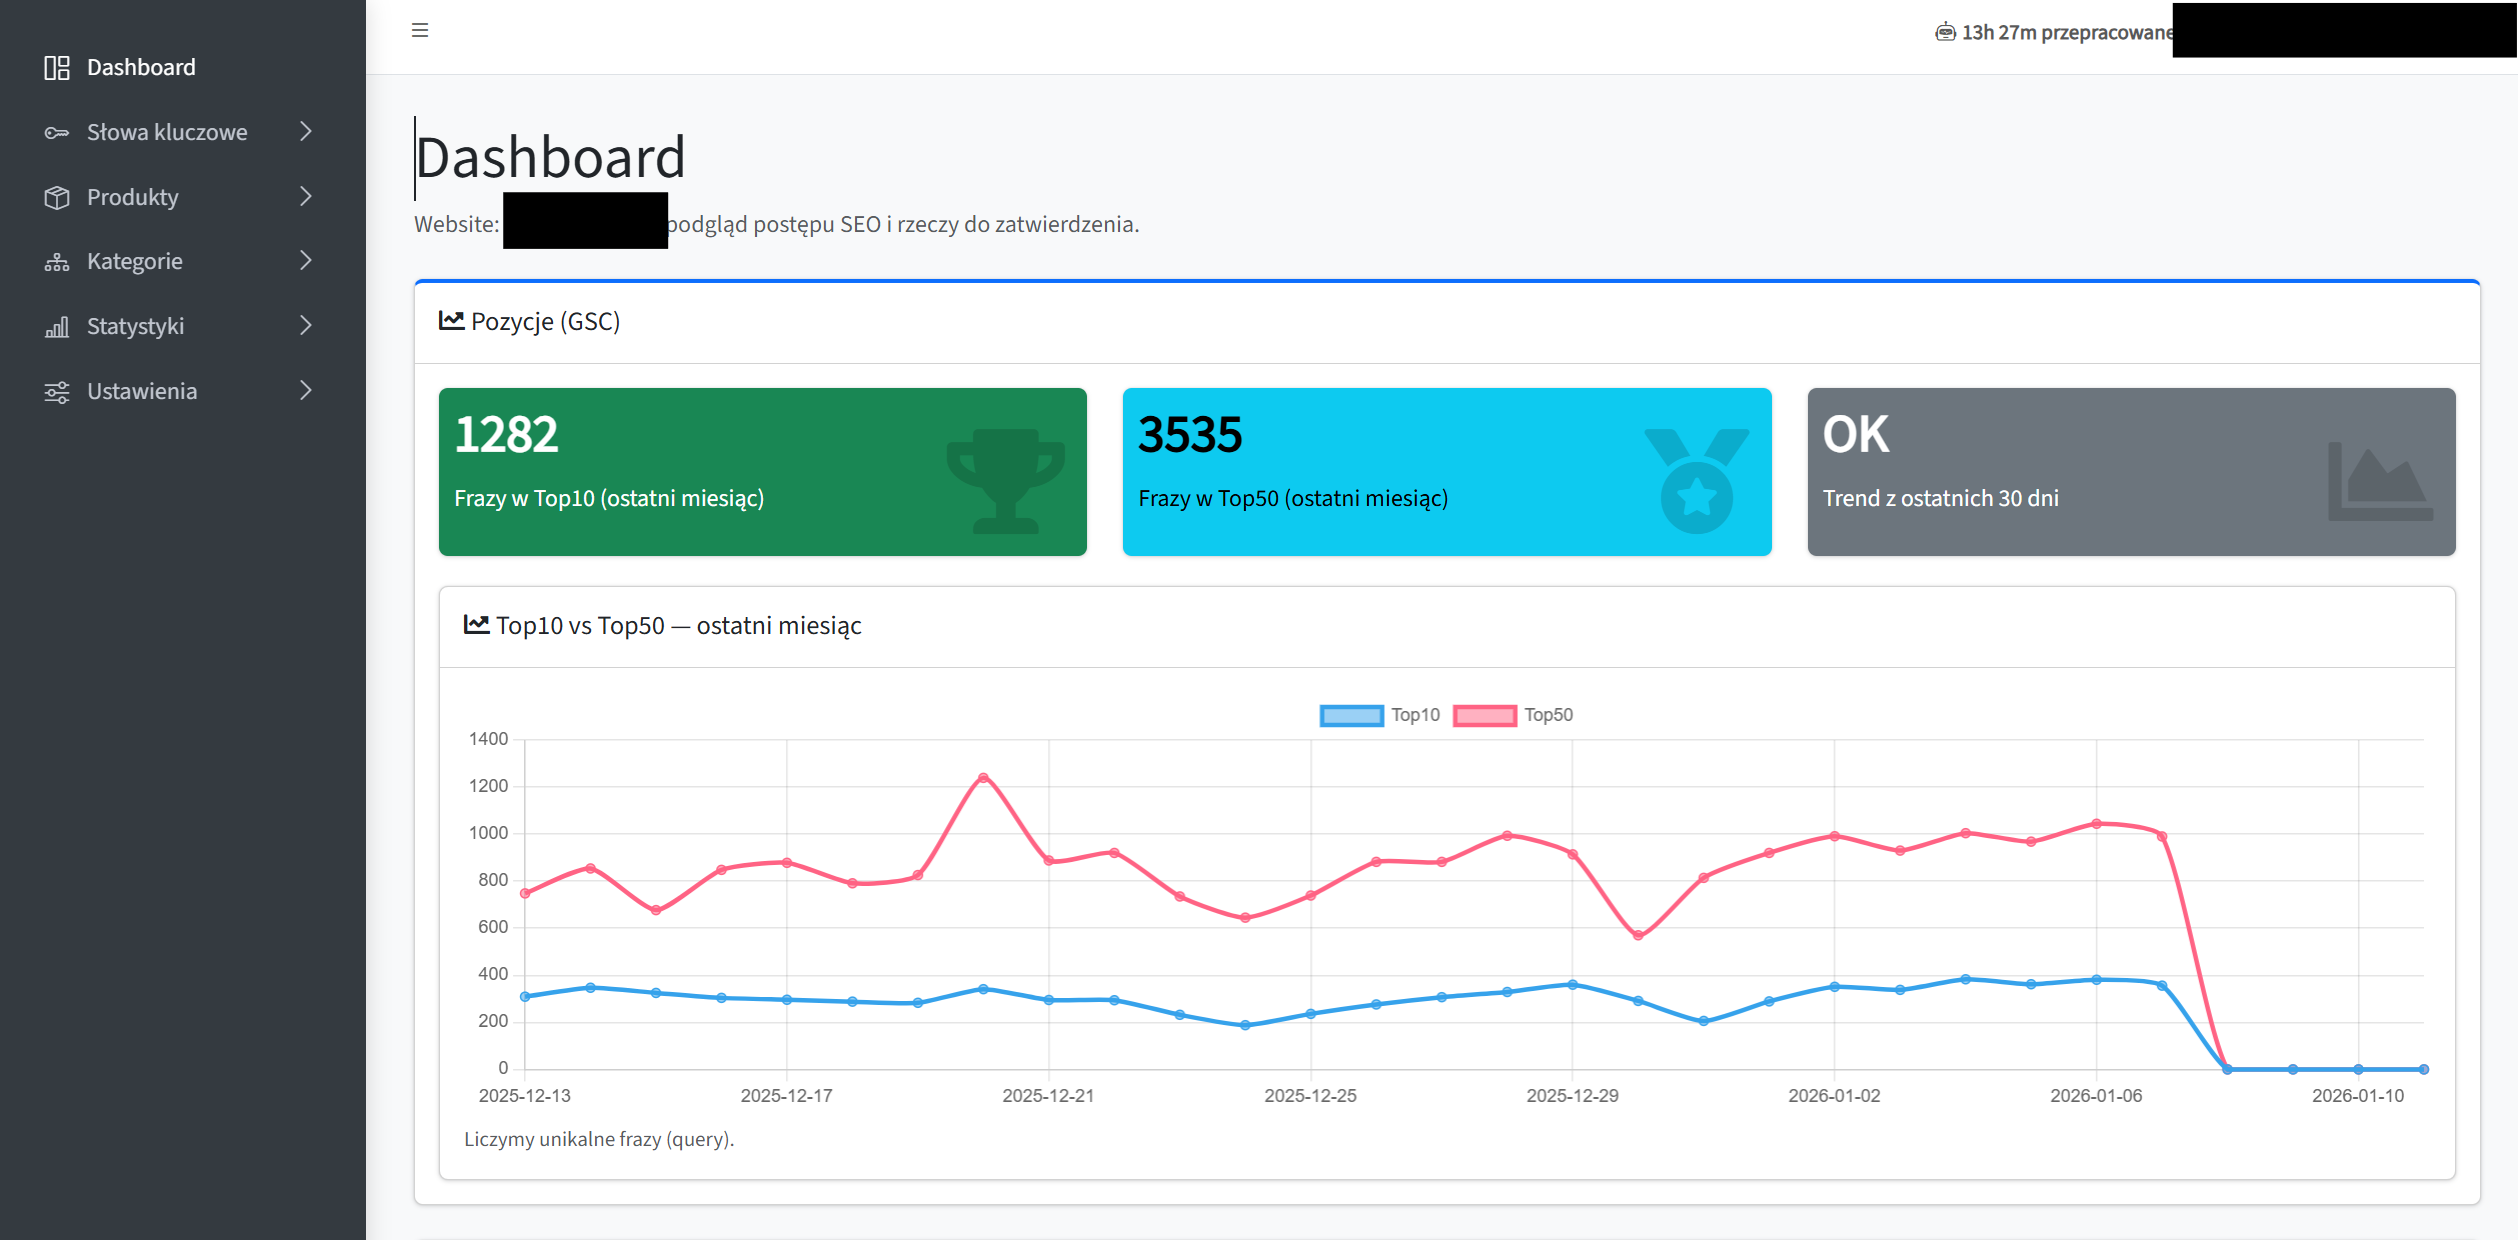
Task: Click the bar chart icon beside Statystyki
Action: [x=57, y=327]
